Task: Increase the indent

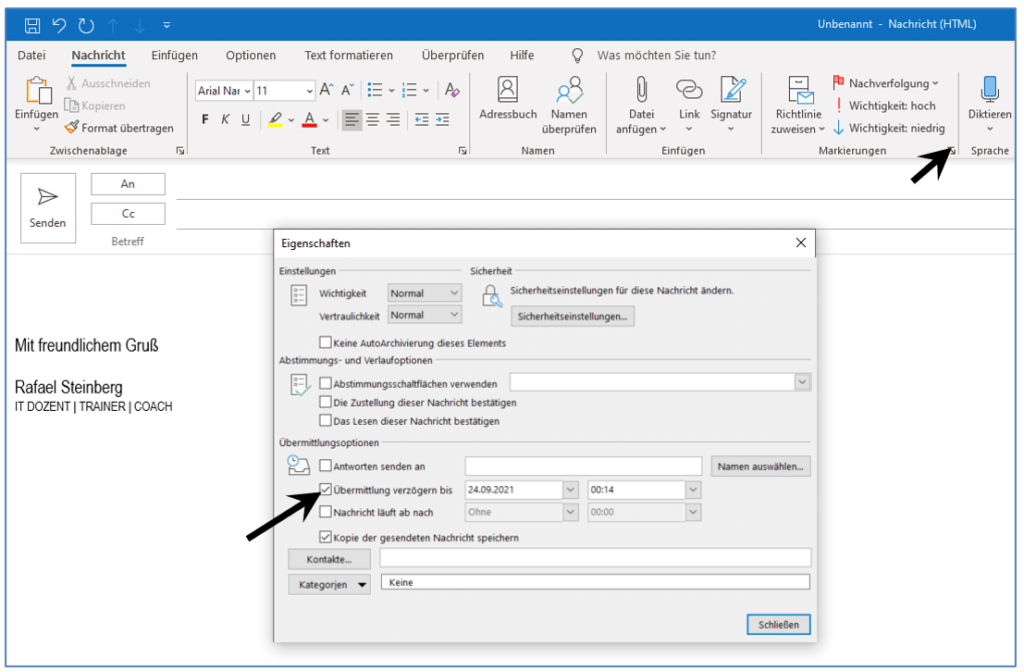Action: pos(443,120)
